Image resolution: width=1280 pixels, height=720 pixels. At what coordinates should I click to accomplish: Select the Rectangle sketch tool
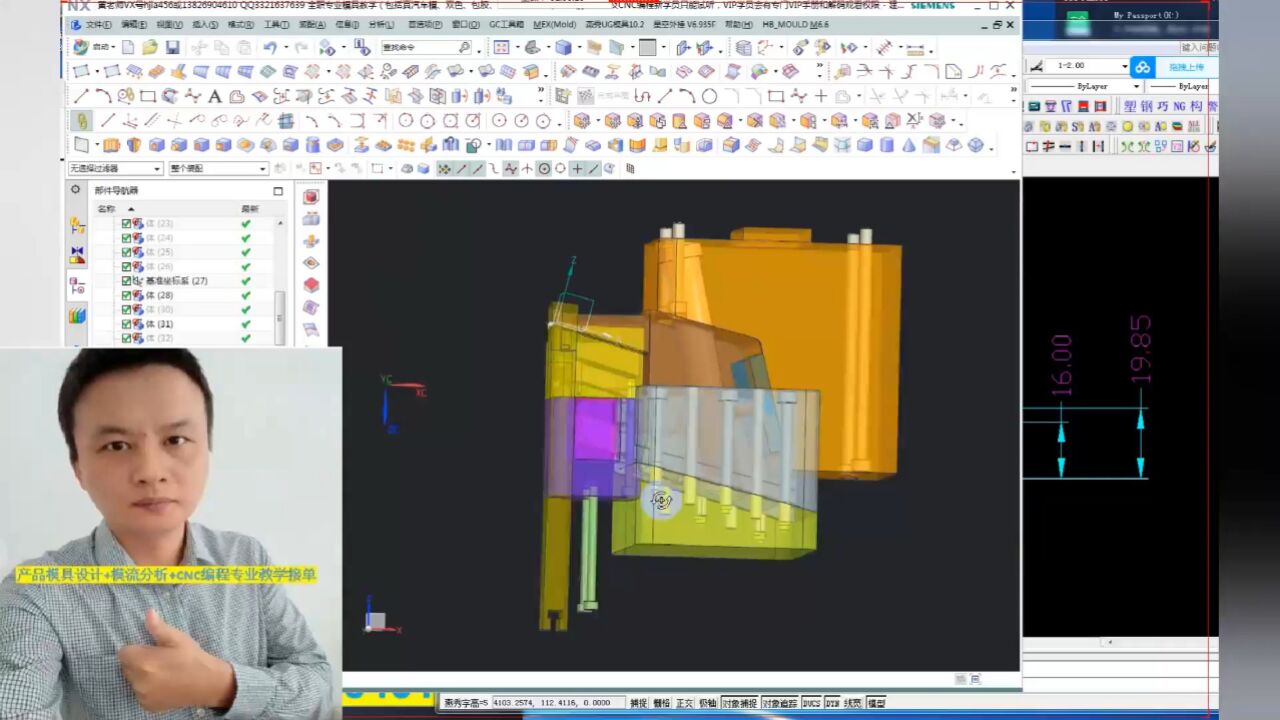148,96
